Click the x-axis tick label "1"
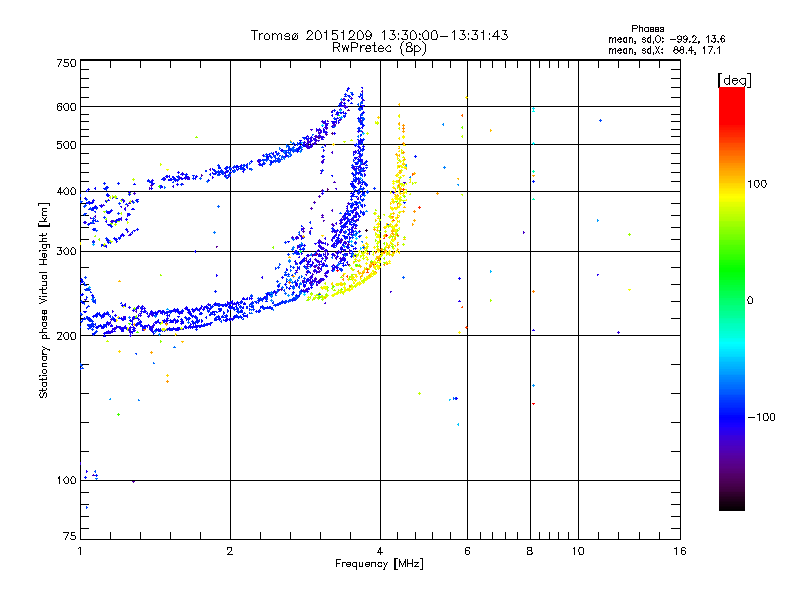The image size is (800, 600). click(x=80, y=551)
